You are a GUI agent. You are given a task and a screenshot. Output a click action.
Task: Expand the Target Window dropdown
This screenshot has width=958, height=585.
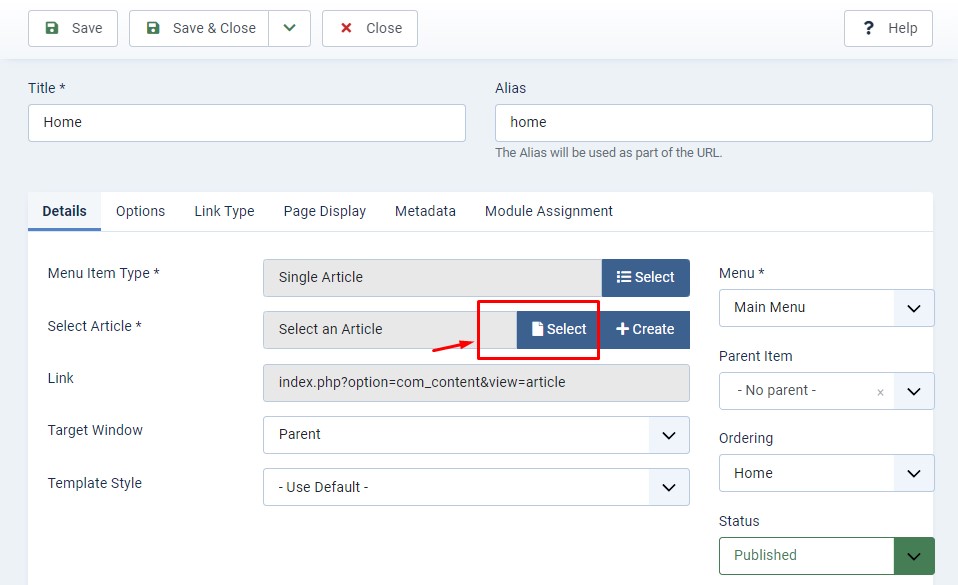click(x=669, y=435)
